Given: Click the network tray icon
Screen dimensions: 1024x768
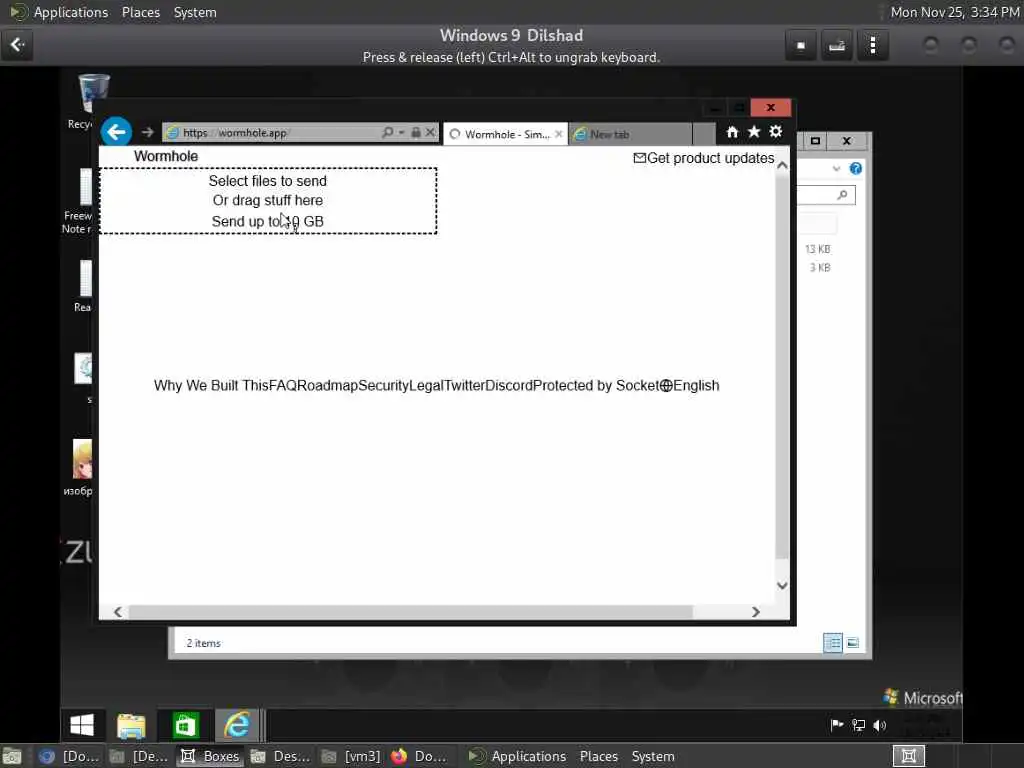Looking at the screenshot, I should click(x=858, y=725).
